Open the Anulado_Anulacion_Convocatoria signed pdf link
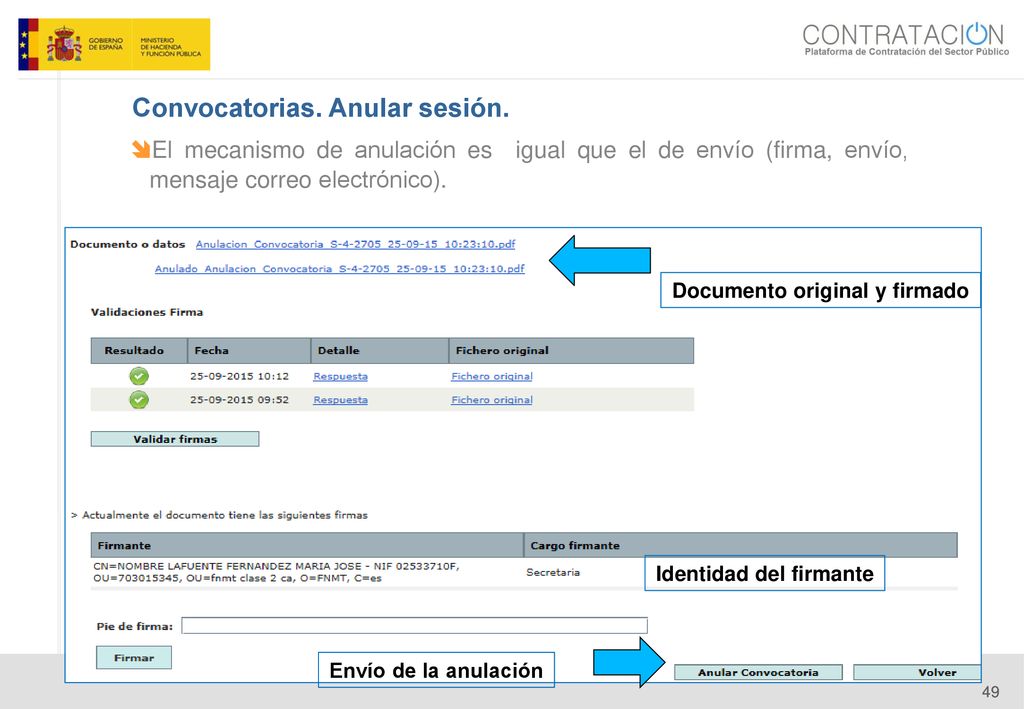This screenshot has height=709, width=1024. tap(340, 268)
